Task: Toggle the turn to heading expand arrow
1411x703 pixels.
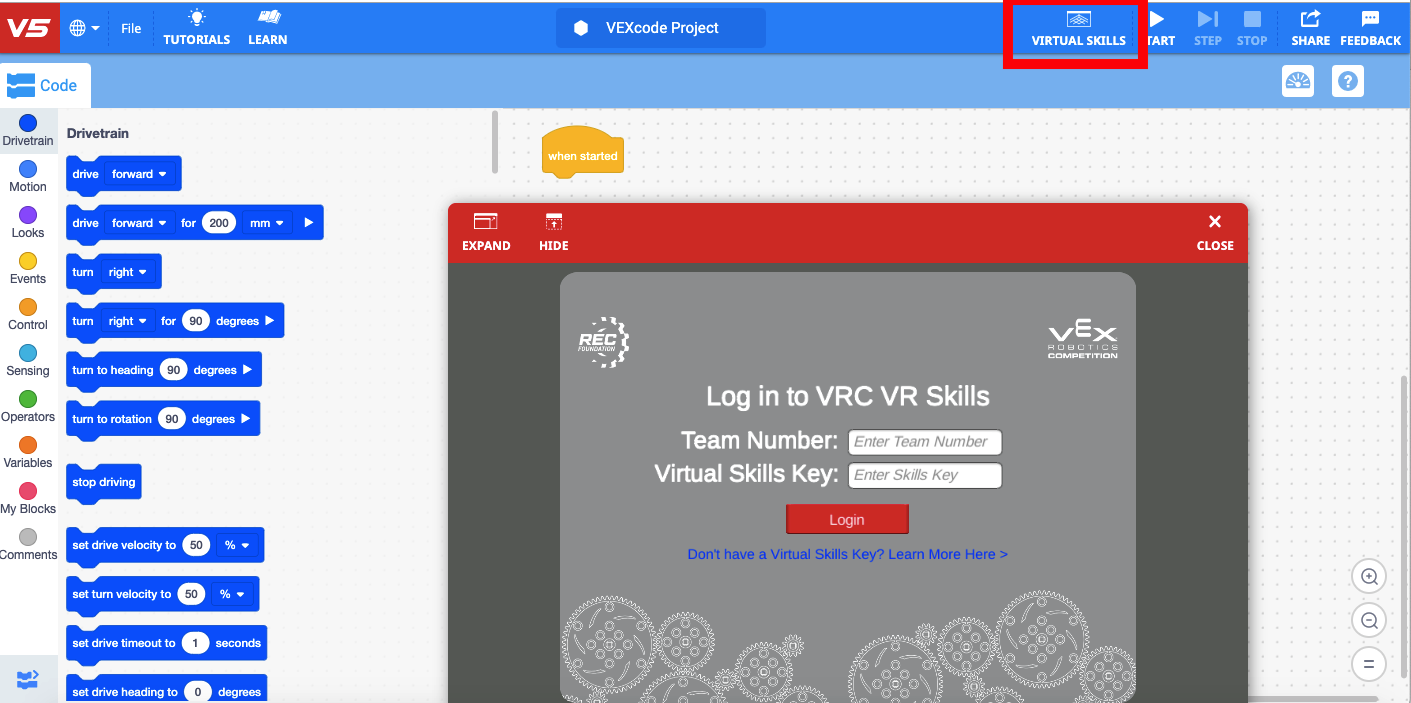Action: coord(247,370)
